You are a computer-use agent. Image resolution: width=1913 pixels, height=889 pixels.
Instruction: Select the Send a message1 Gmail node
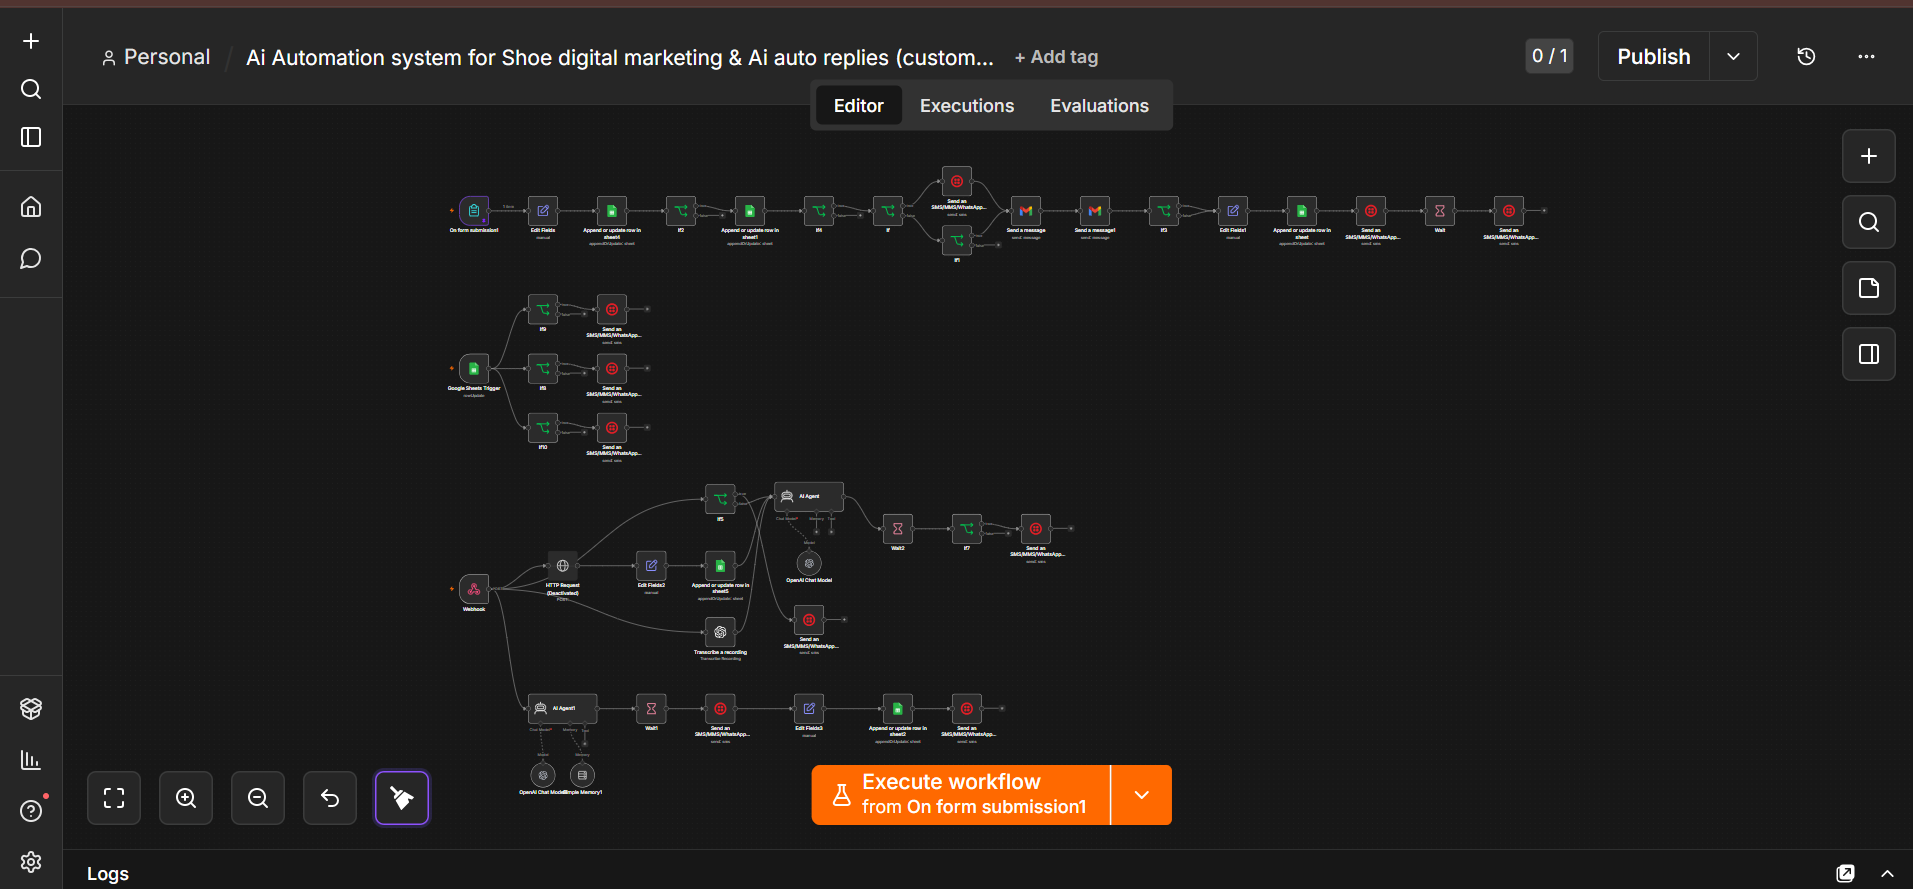point(1095,211)
